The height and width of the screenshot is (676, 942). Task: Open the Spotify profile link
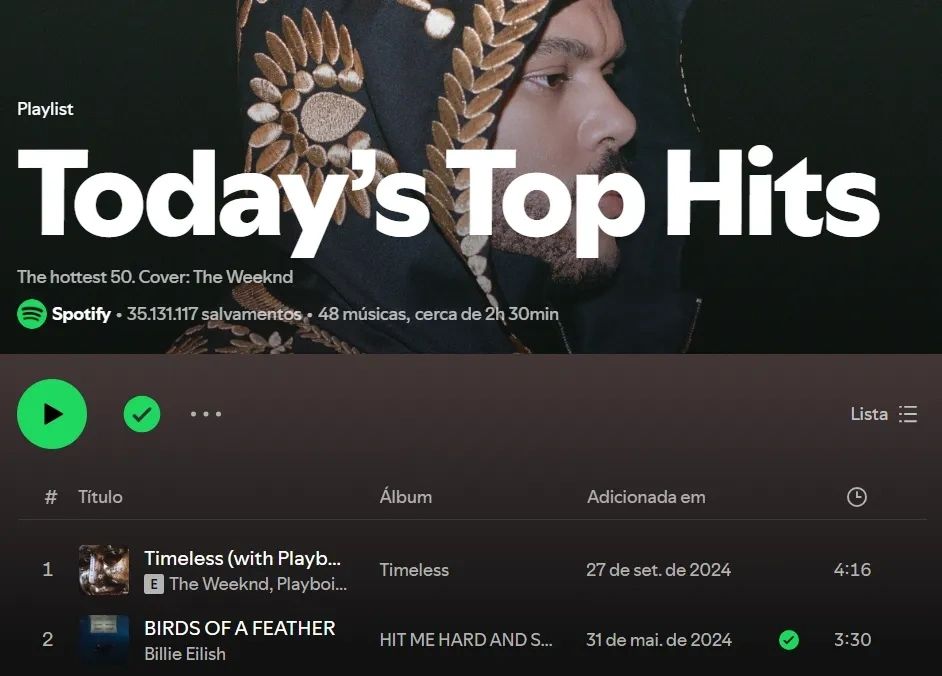(x=81, y=314)
